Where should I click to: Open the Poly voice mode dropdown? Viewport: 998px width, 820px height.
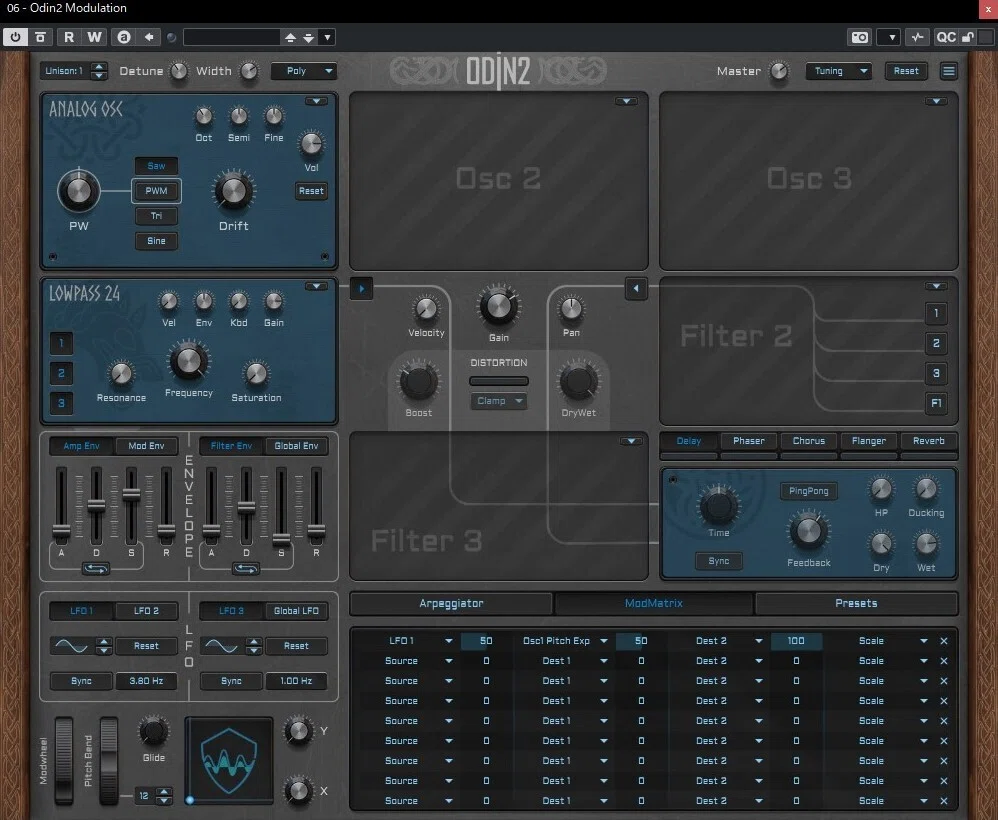pos(304,71)
